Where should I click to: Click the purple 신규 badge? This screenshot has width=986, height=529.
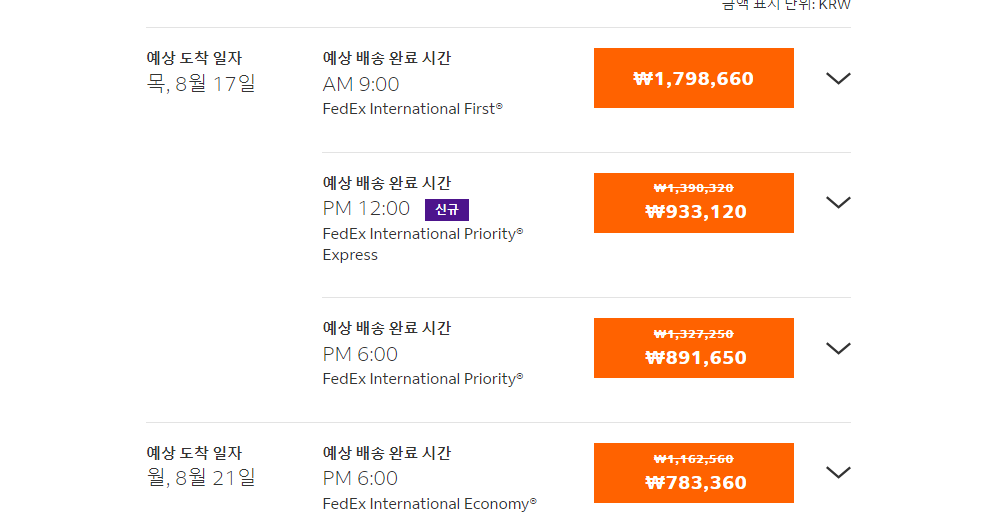click(446, 209)
